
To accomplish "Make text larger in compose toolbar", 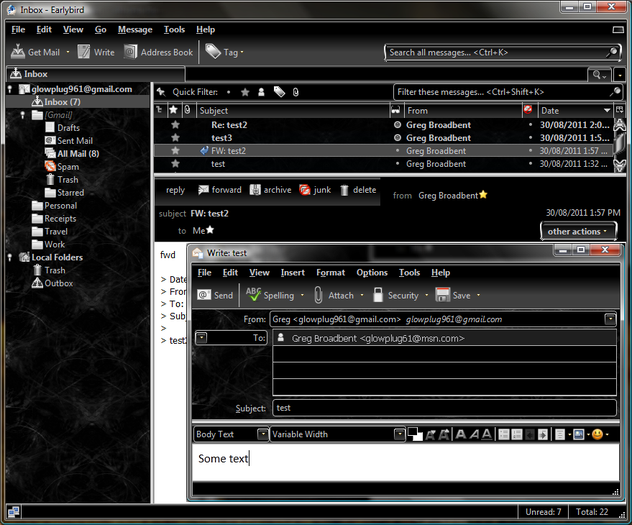I will tap(444, 434).
